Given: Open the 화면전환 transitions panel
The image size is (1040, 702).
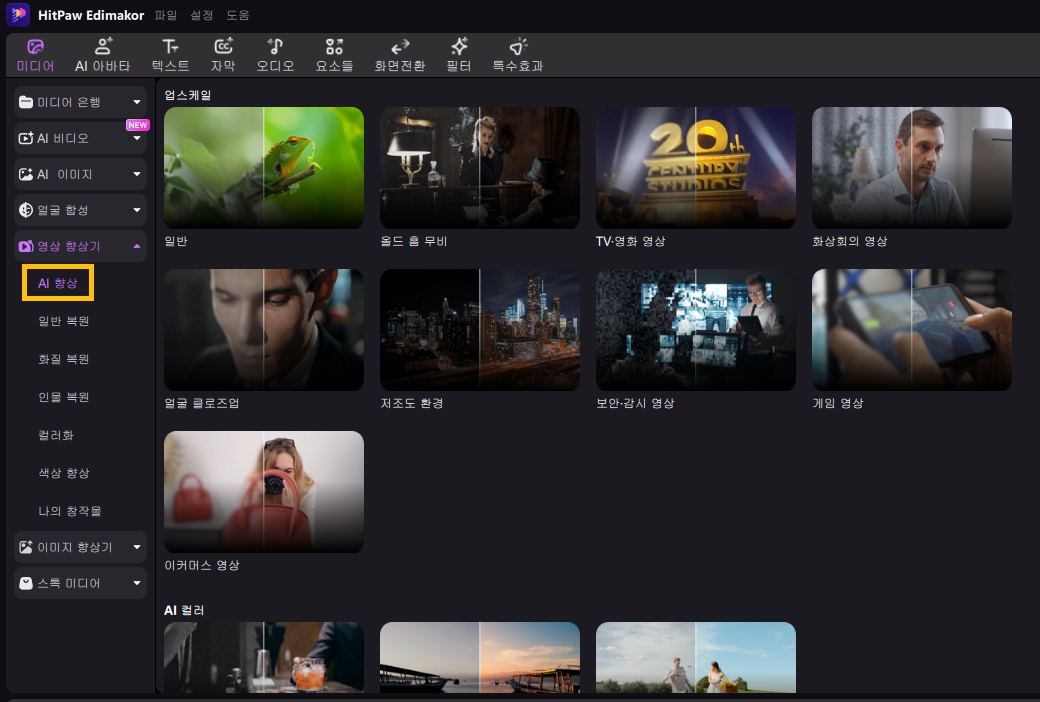Looking at the screenshot, I should [x=399, y=55].
